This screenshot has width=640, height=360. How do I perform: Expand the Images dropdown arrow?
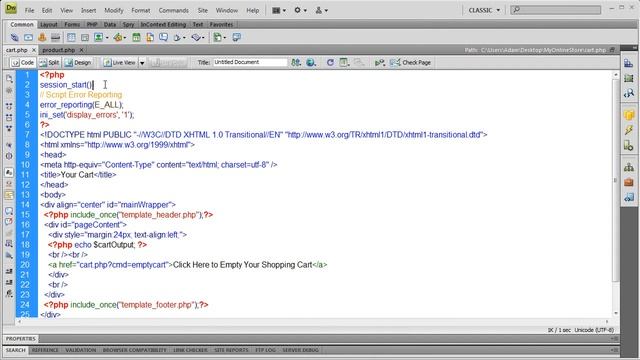click(107, 38)
